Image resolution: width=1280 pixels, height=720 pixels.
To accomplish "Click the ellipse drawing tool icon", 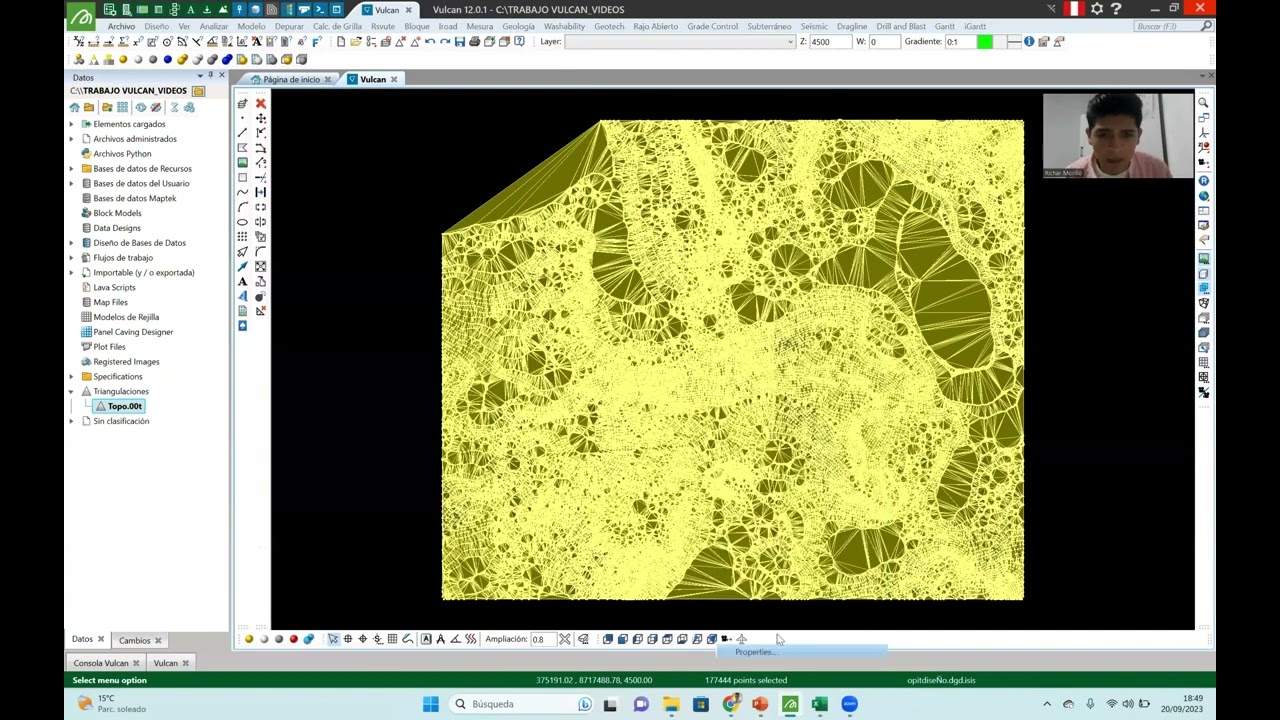I will tap(242, 222).
